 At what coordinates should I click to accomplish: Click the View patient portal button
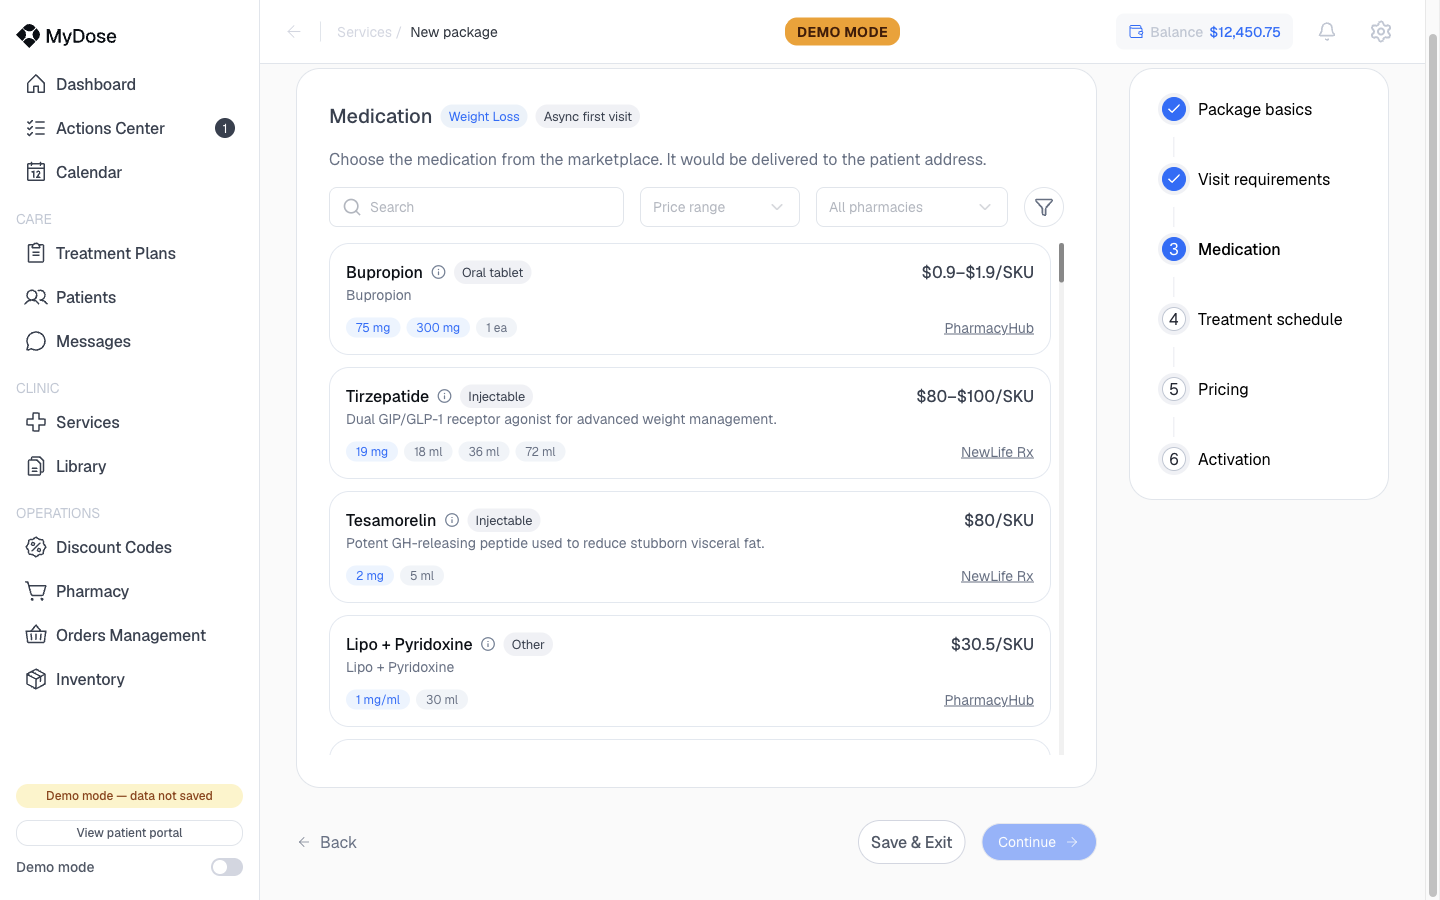[x=129, y=833]
